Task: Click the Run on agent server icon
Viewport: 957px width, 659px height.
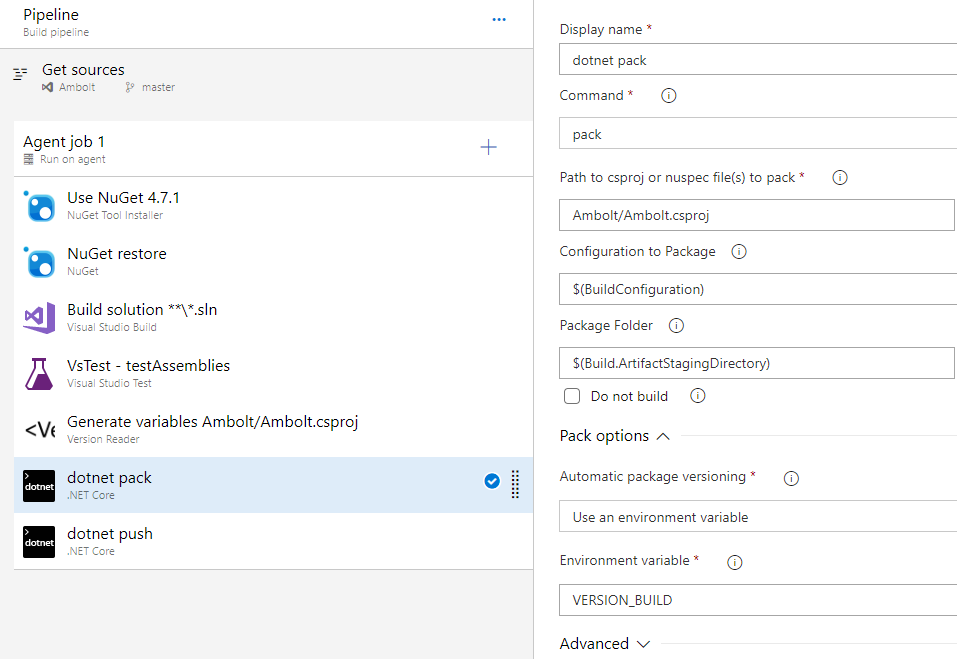Action: 28,159
